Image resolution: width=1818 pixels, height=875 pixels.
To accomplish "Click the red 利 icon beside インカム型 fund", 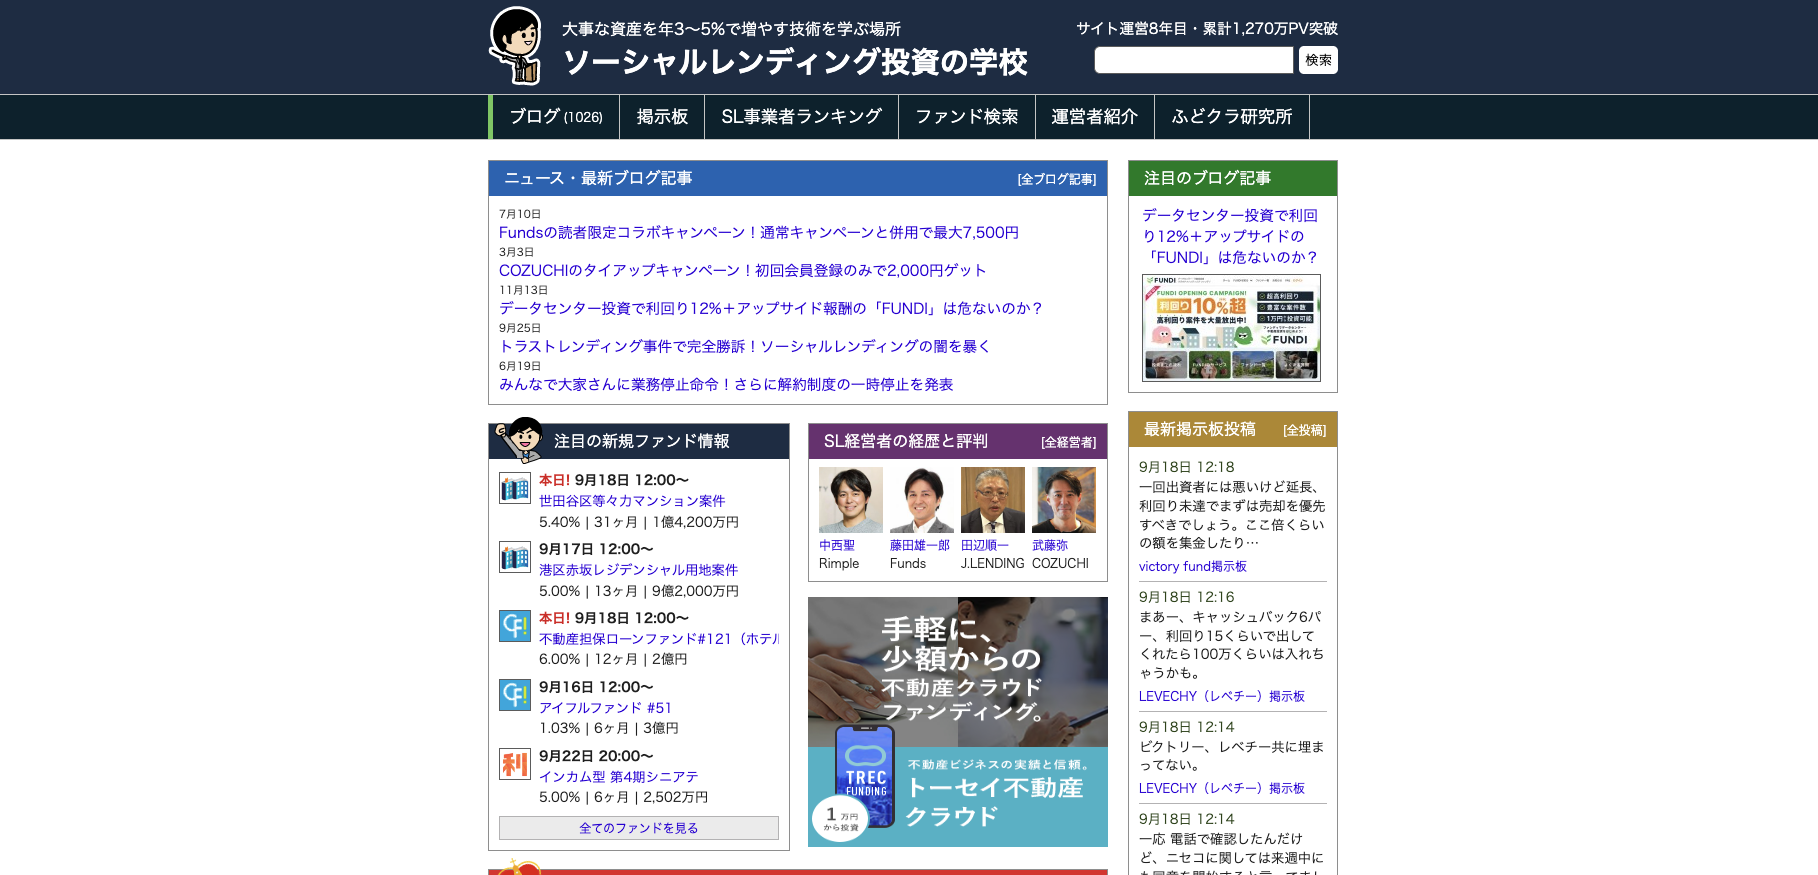I will (515, 764).
